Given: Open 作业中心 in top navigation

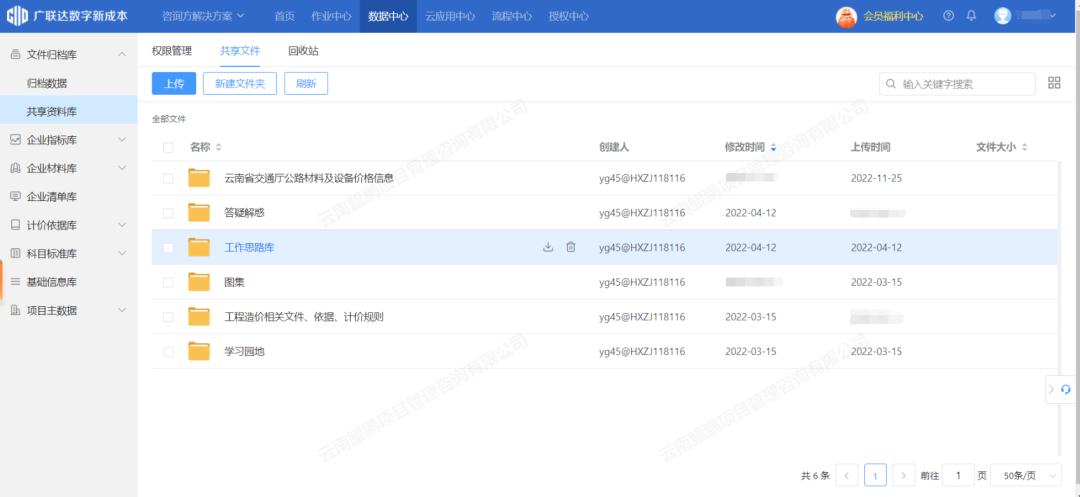Looking at the screenshot, I should (x=331, y=16).
